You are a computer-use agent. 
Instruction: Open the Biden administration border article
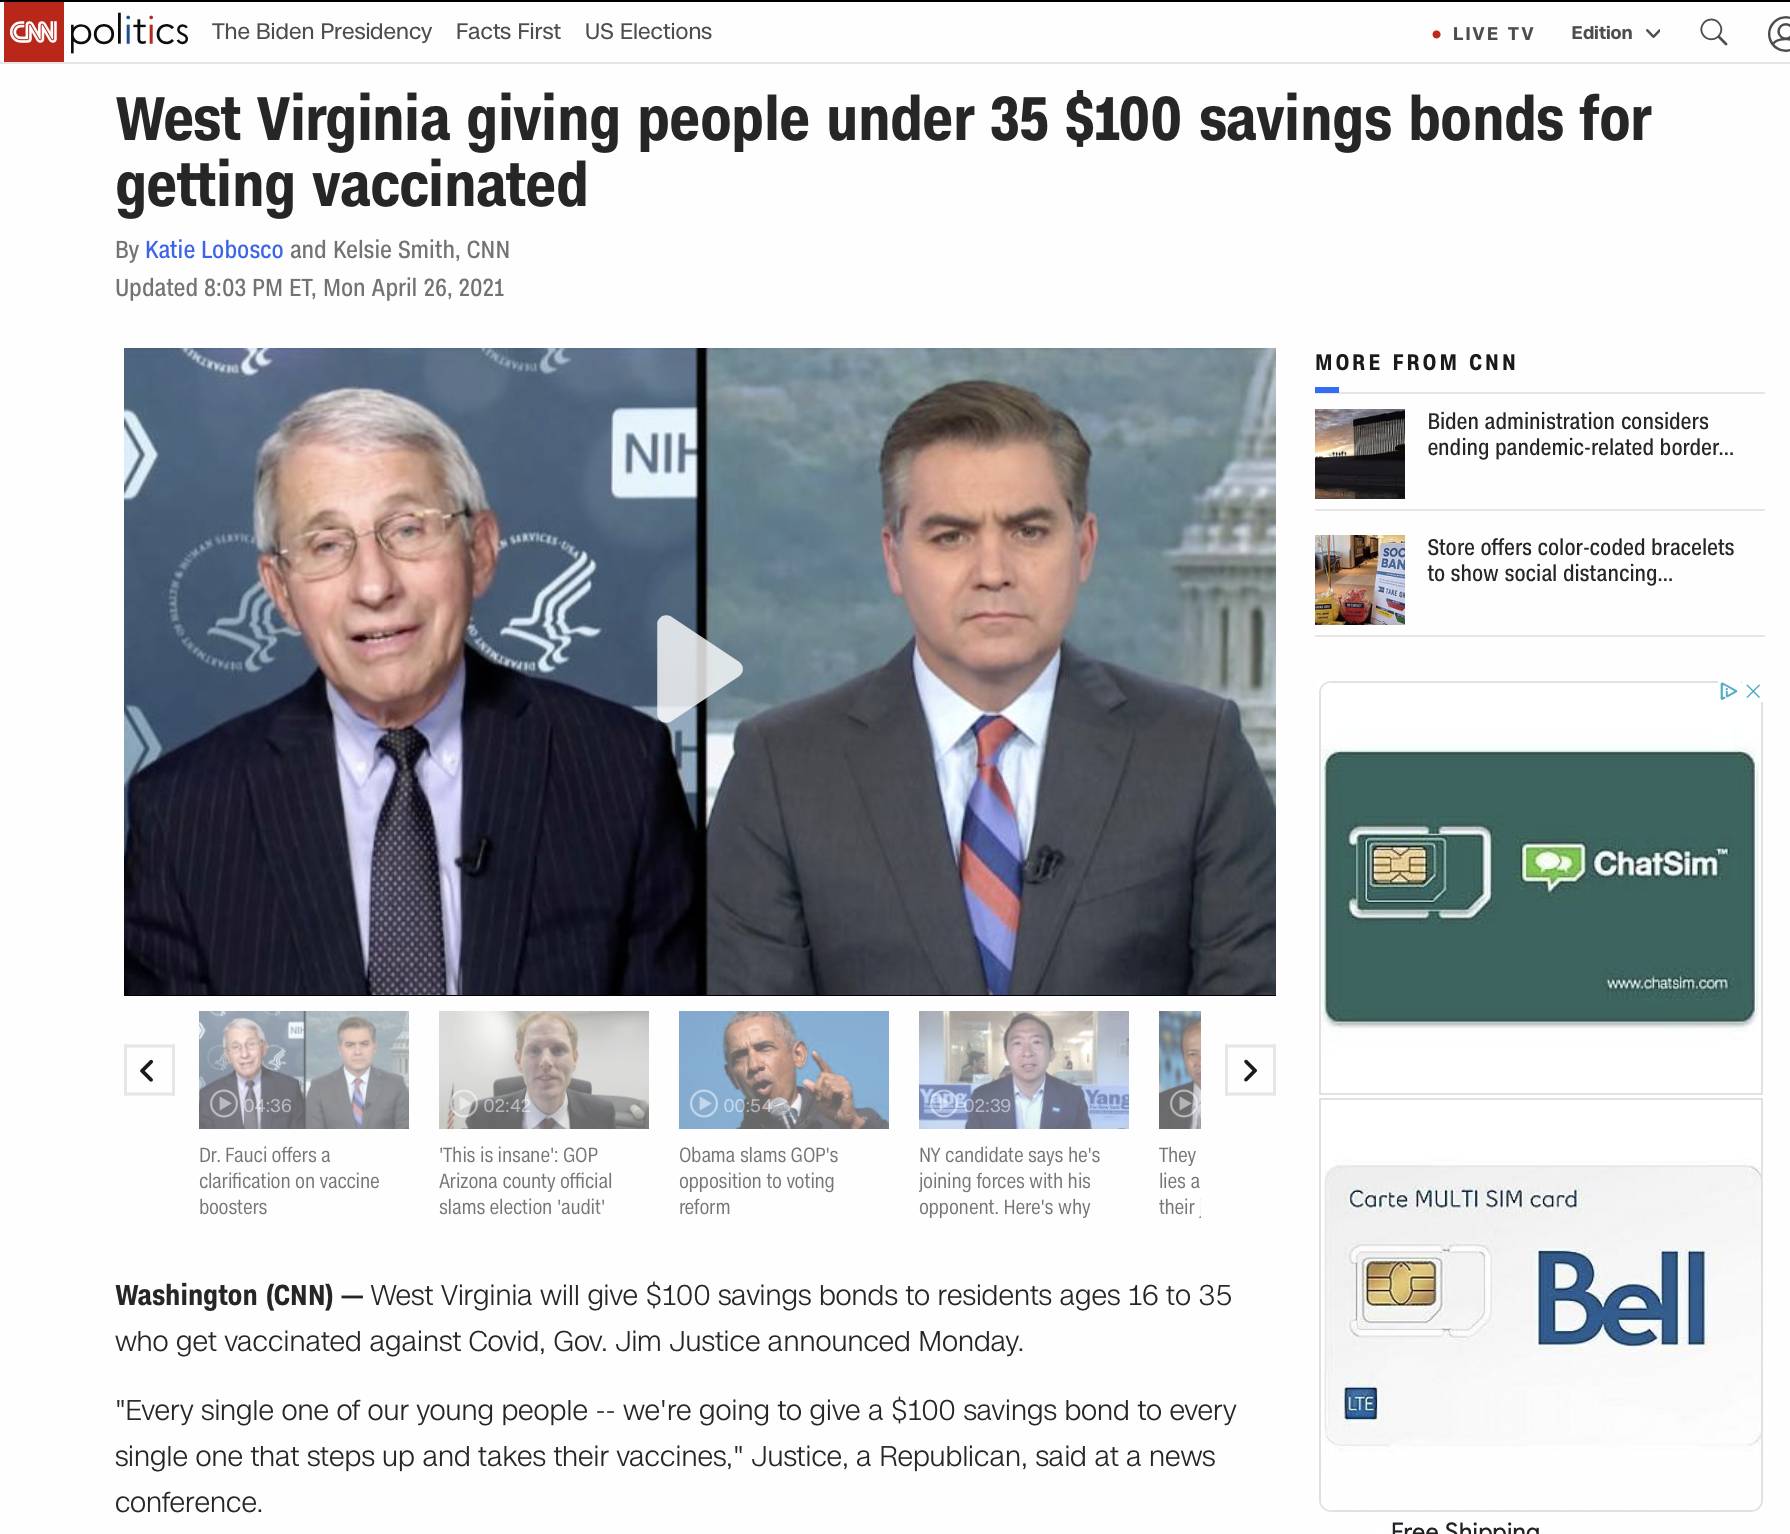pyautogui.click(x=1580, y=434)
